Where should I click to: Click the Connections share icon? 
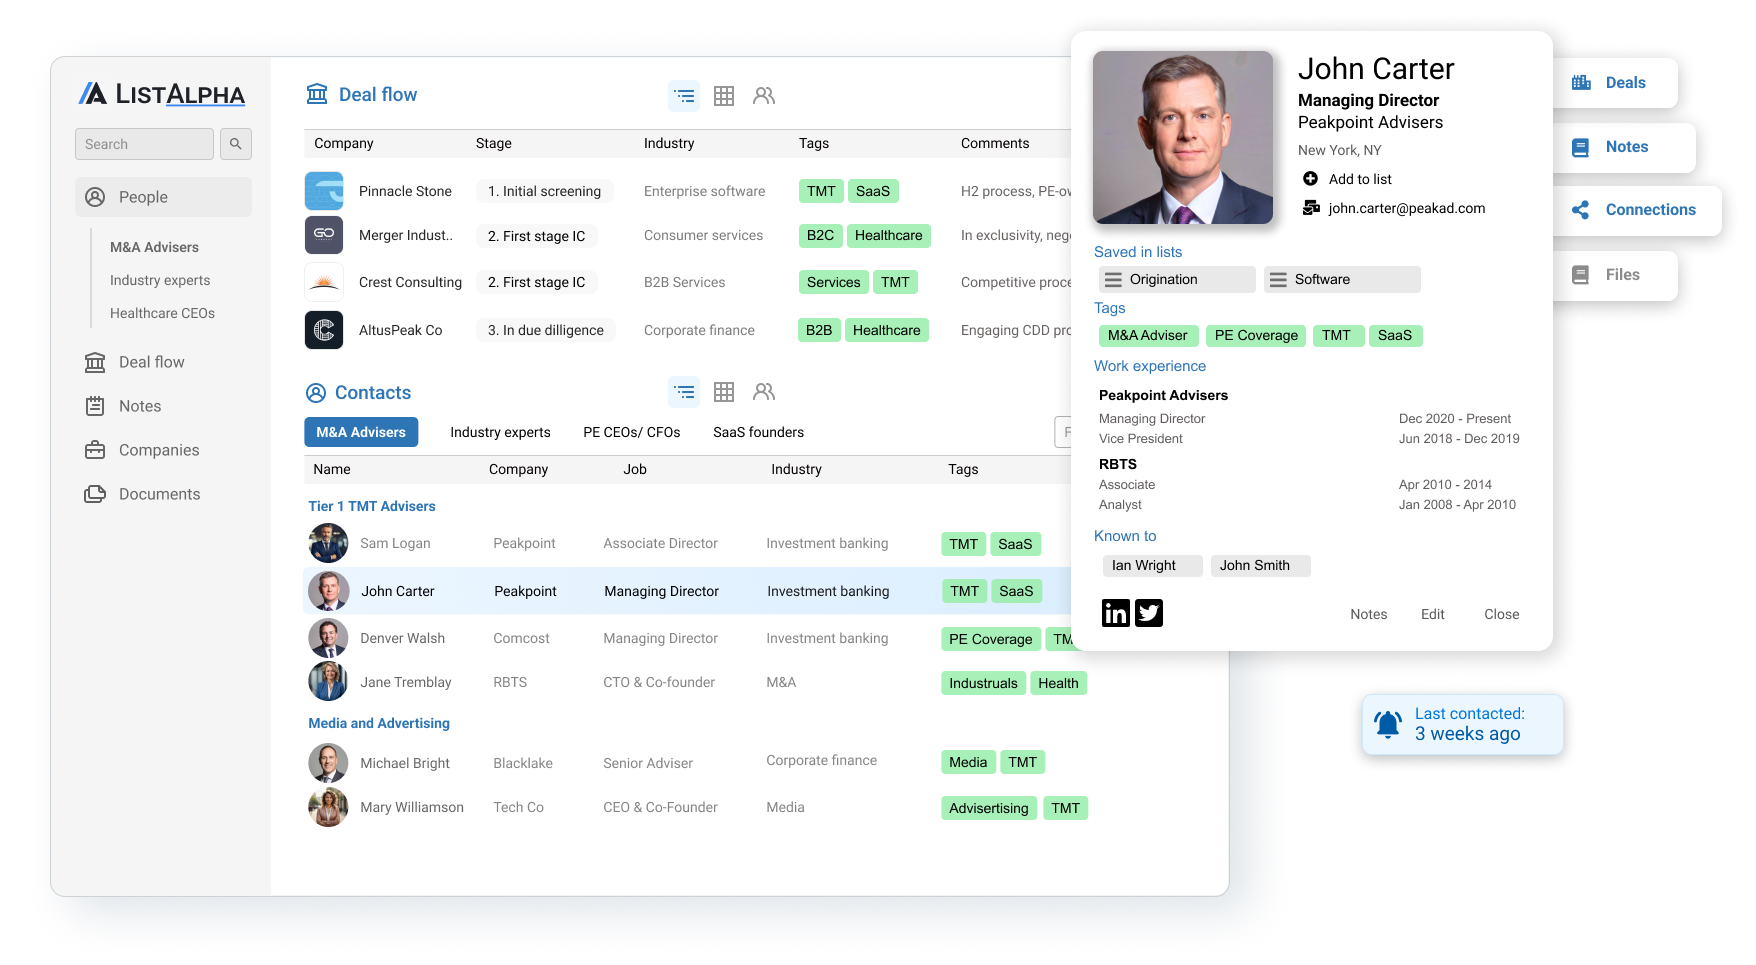1581,210
